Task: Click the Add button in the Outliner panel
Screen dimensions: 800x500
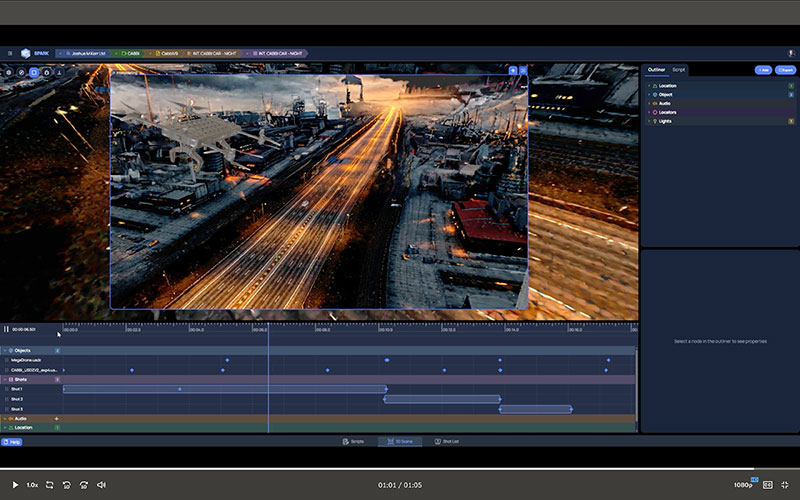Action: (763, 70)
